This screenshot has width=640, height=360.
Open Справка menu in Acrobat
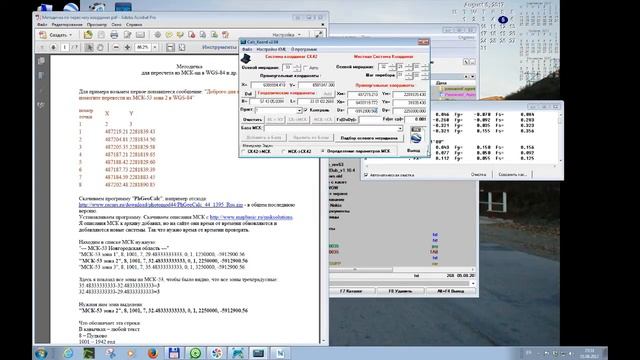pos(133,25)
